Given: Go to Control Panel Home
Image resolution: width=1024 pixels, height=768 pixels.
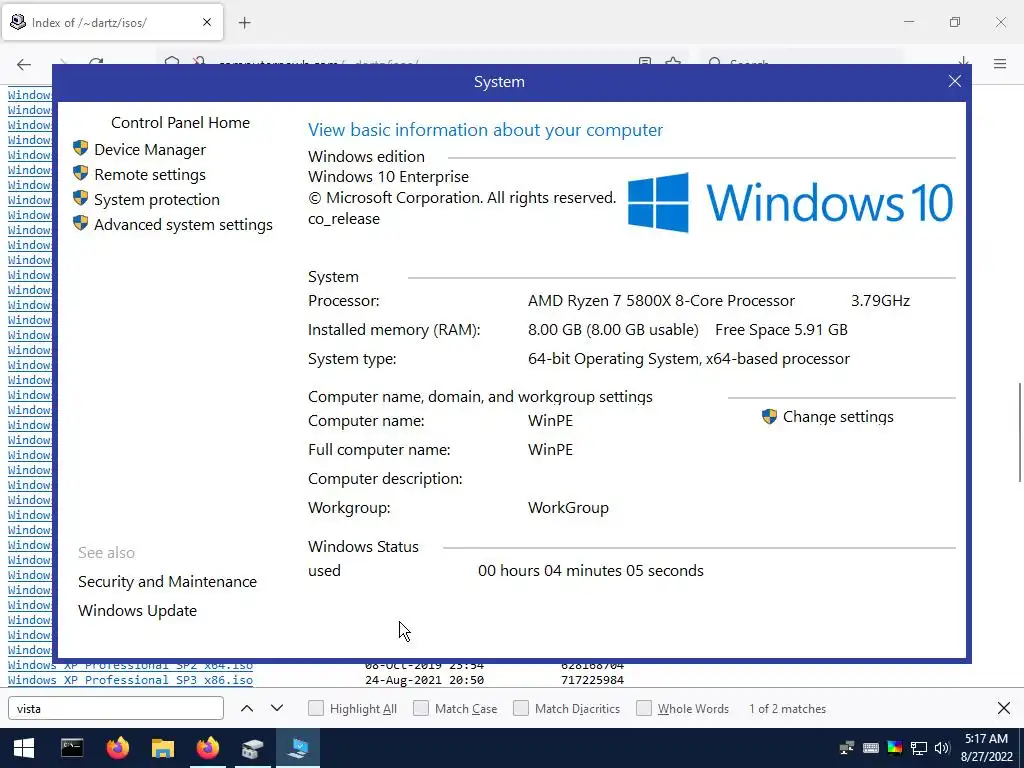Looking at the screenshot, I should 180,122.
